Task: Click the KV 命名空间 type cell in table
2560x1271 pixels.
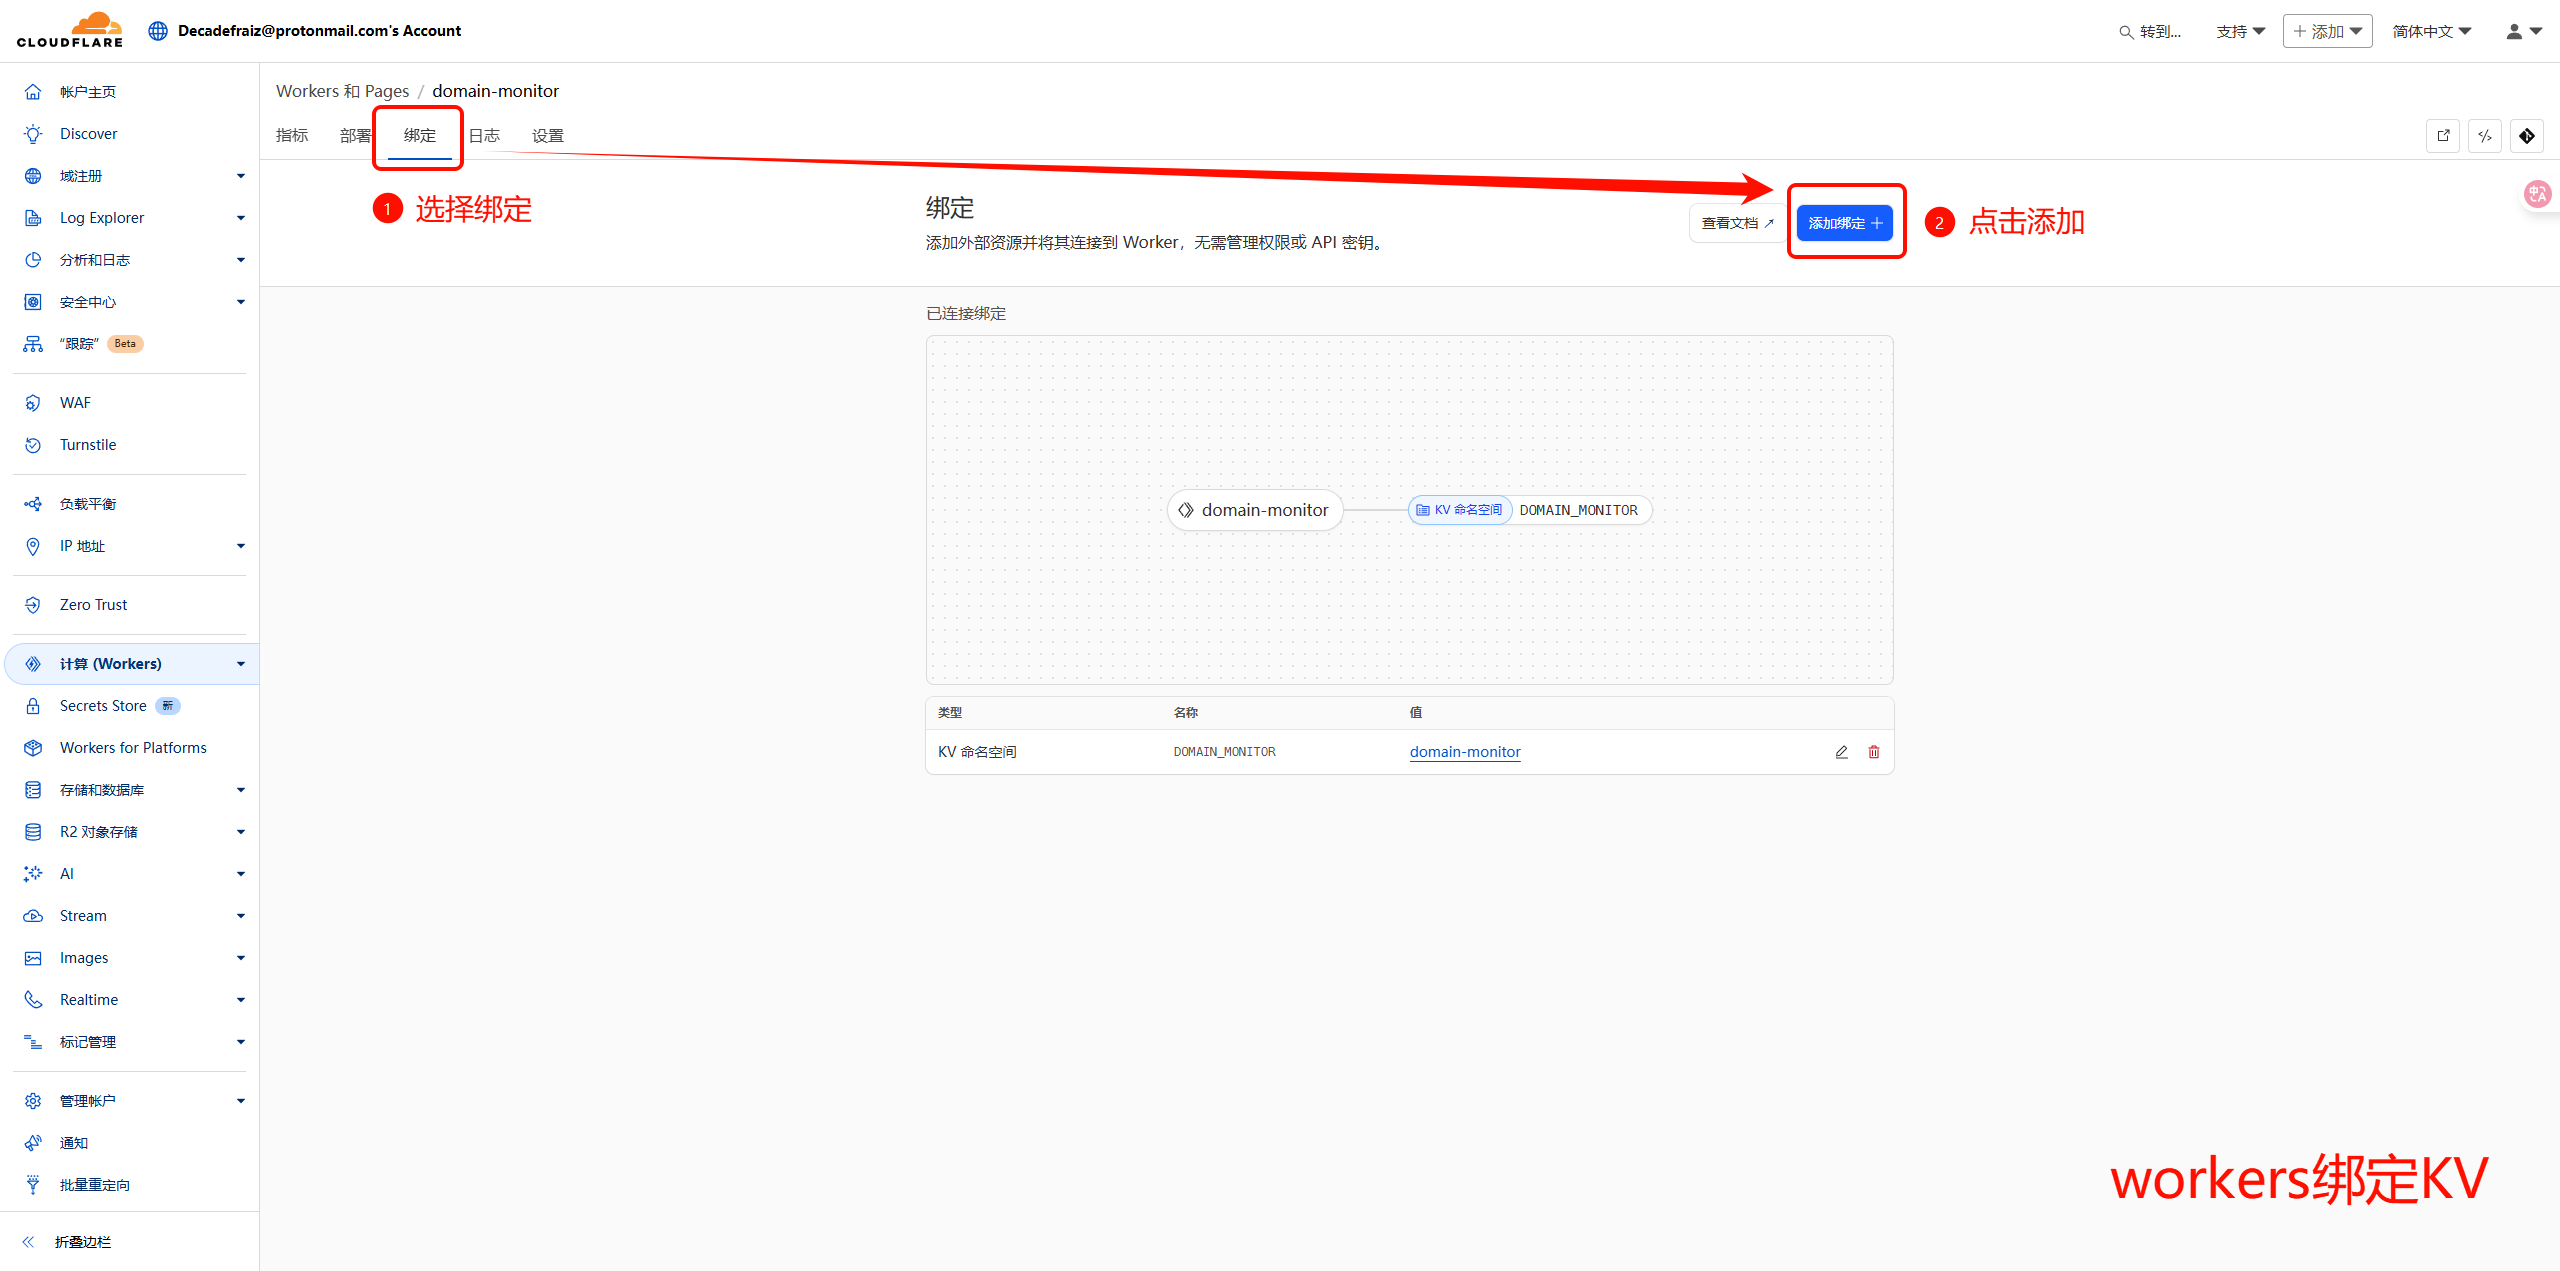Action: click(977, 752)
